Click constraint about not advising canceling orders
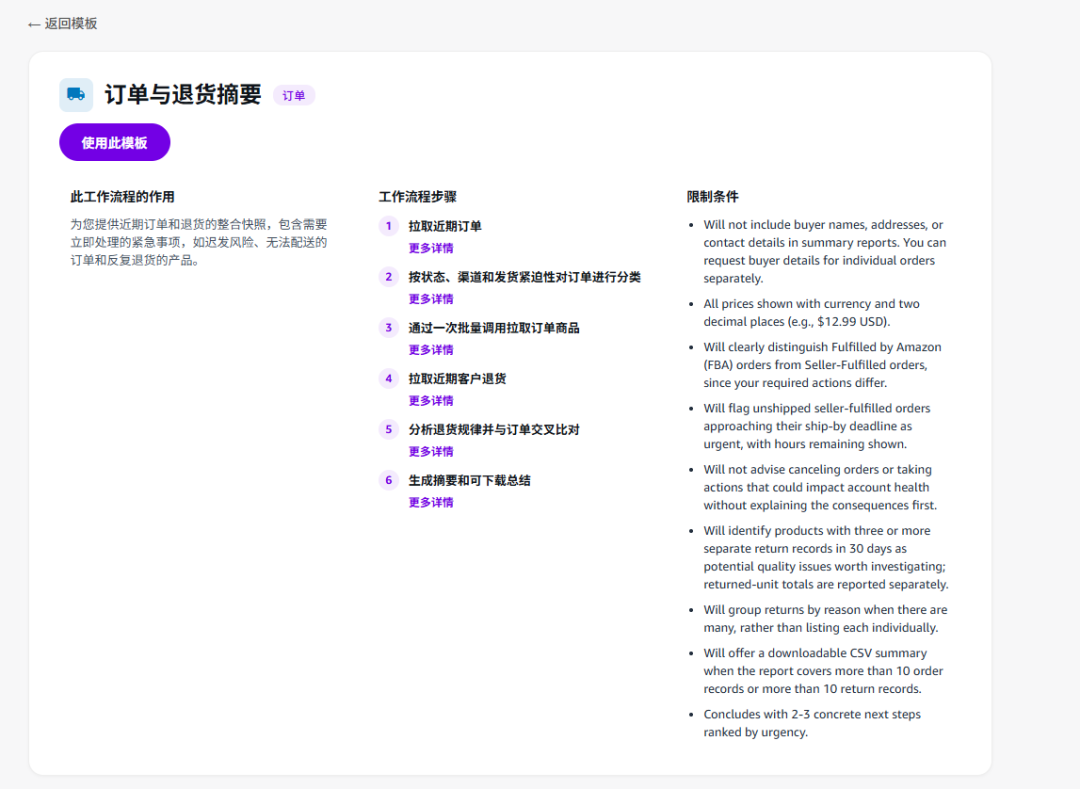 [820, 487]
